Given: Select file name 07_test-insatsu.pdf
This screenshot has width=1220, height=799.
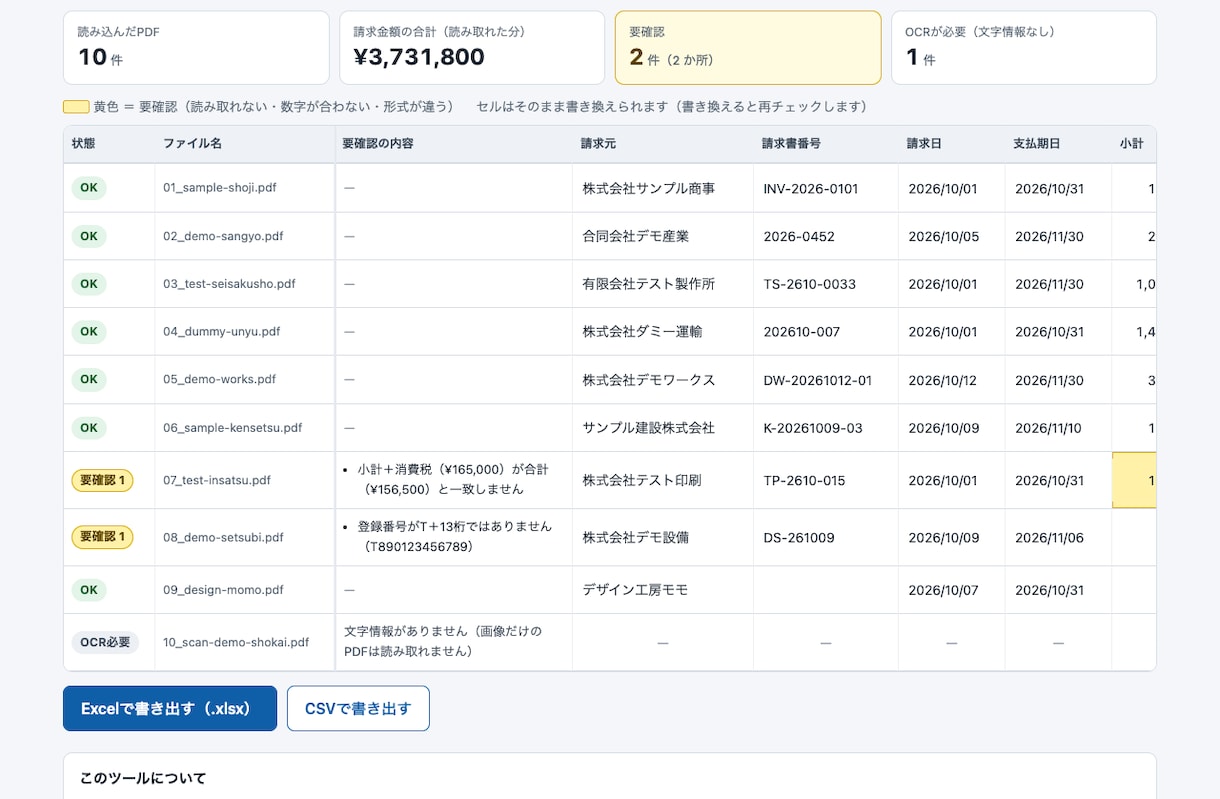Looking at the screenshot, I should point(217,480).
